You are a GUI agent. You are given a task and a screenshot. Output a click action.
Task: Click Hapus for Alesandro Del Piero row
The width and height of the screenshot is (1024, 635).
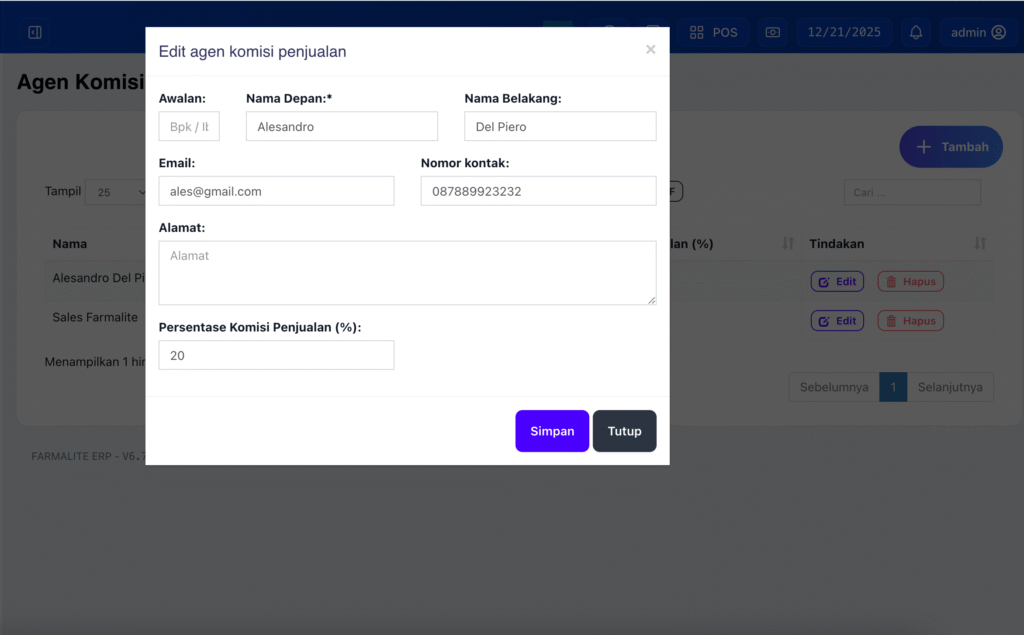point(910,282)
